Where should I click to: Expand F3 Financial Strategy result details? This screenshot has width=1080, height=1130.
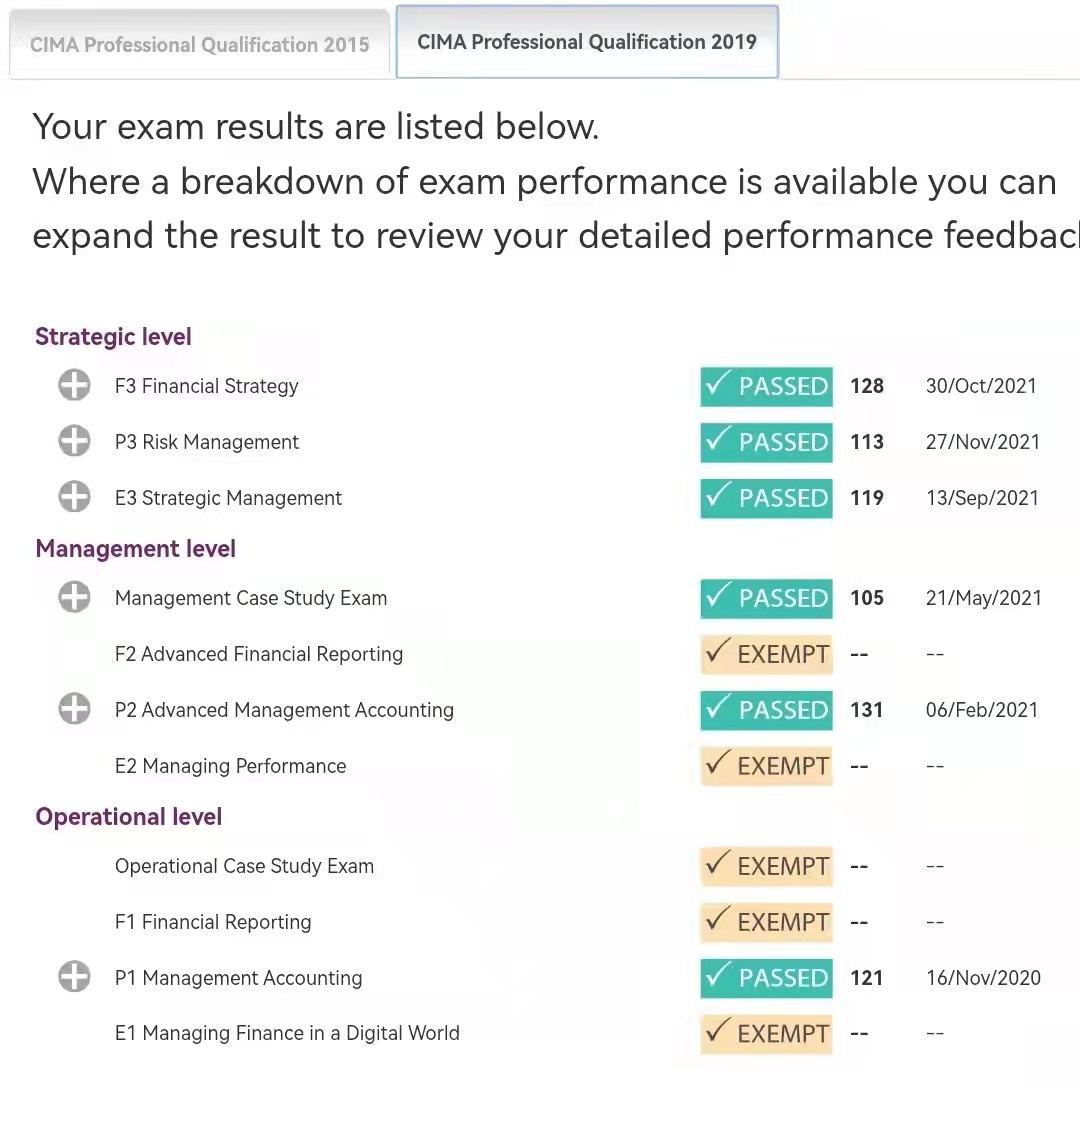(x=74, y=385)
